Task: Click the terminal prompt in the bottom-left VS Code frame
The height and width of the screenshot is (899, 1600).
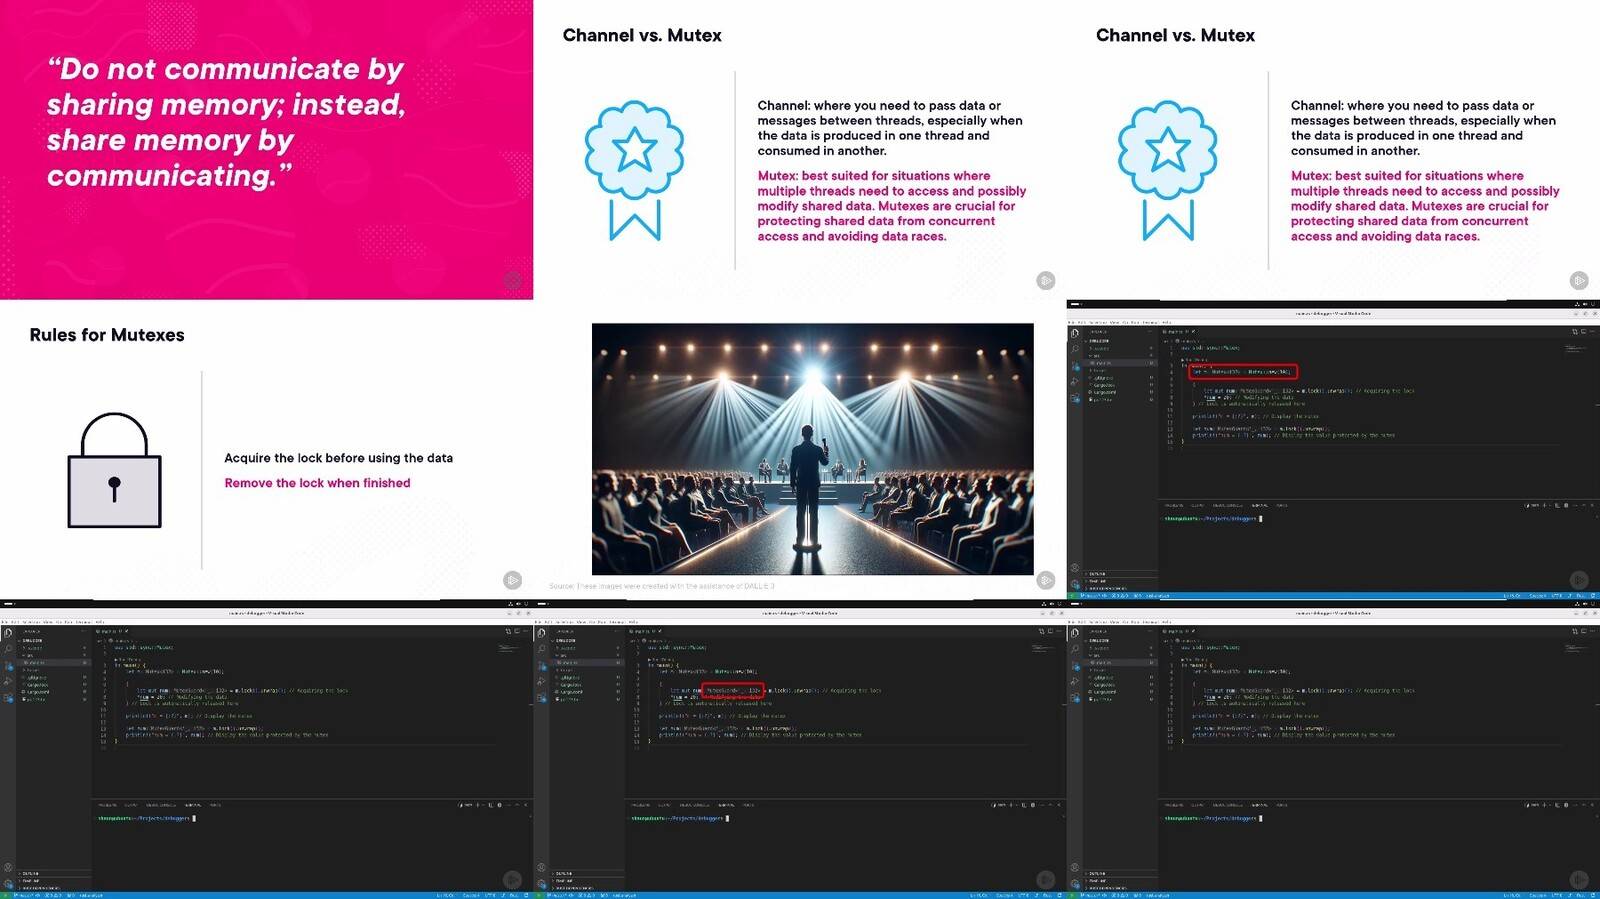Action: coord(146,818)
